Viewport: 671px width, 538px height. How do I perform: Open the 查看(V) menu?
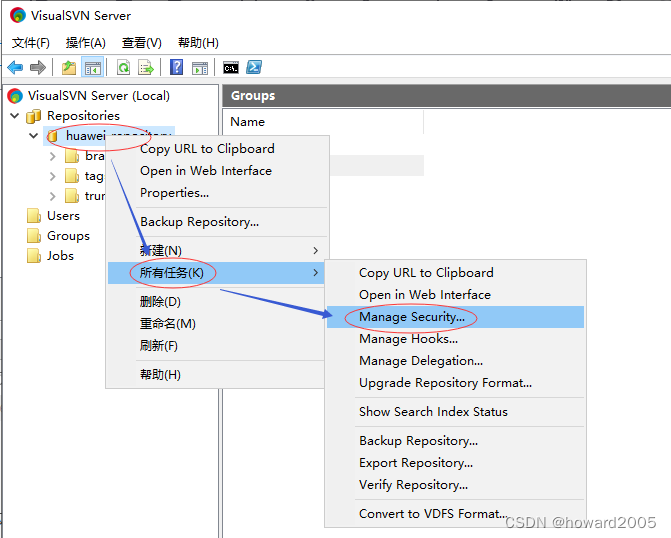pos(142,43)
